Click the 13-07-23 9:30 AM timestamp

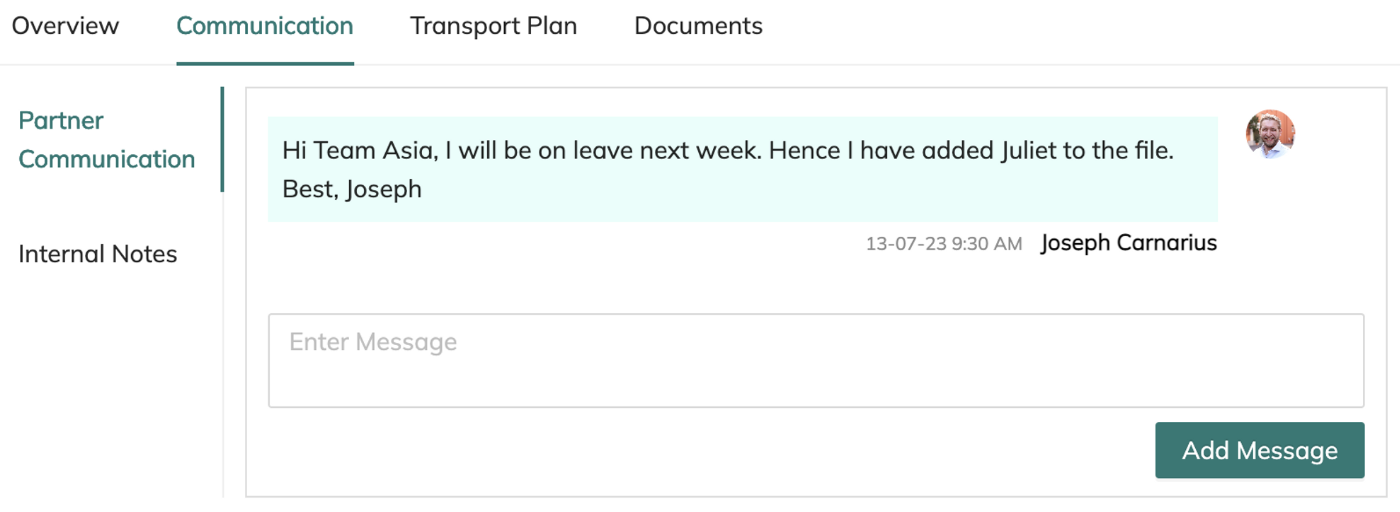tap(944, 244)
